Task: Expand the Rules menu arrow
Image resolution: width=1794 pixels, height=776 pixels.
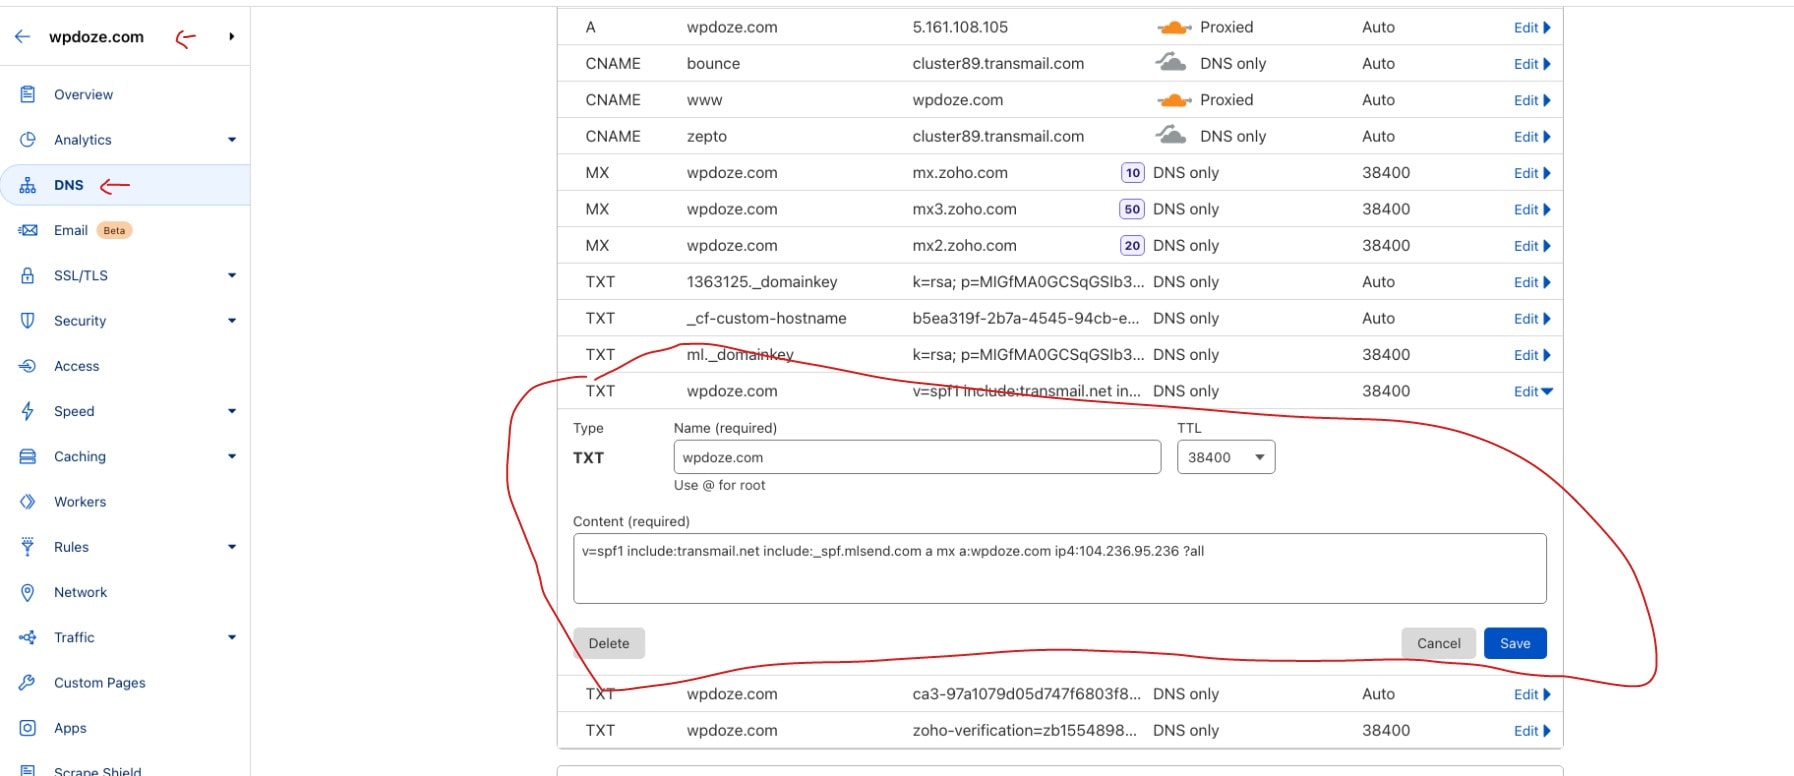Action: (231, 547)
